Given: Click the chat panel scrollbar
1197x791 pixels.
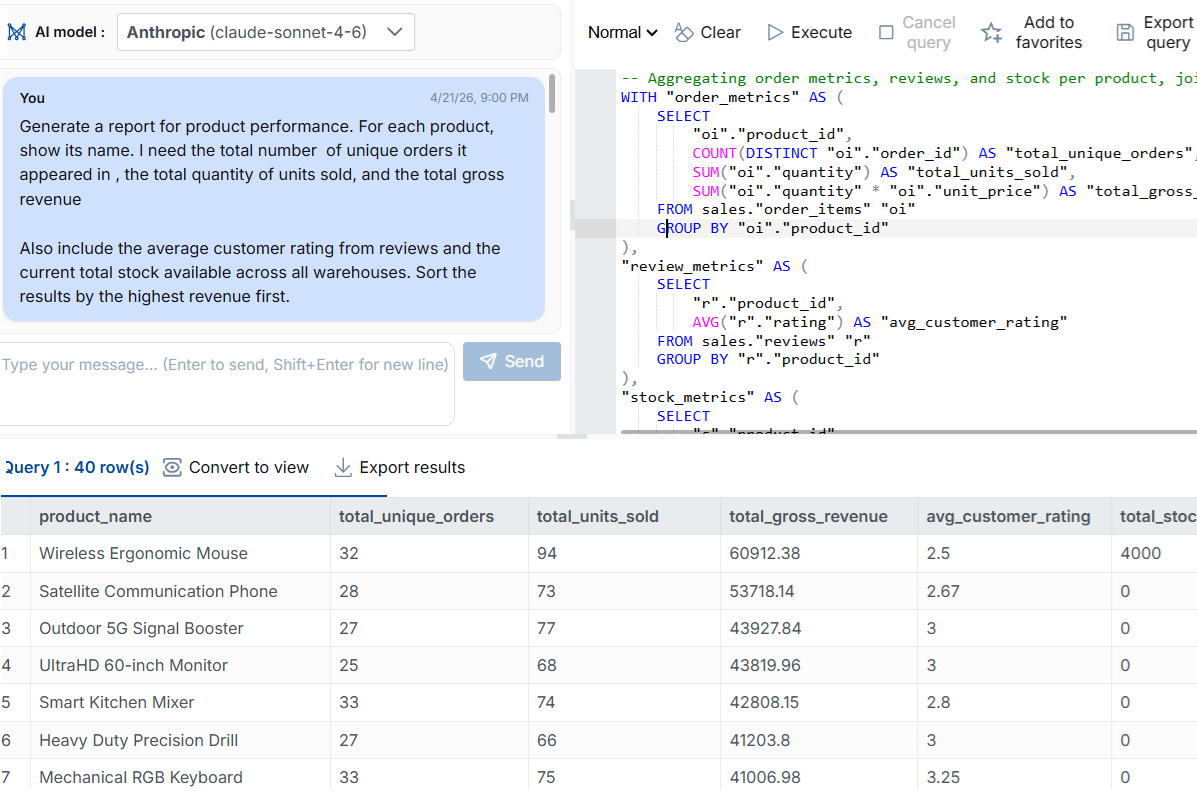Looking at the screenshot, I should point(551,94).
